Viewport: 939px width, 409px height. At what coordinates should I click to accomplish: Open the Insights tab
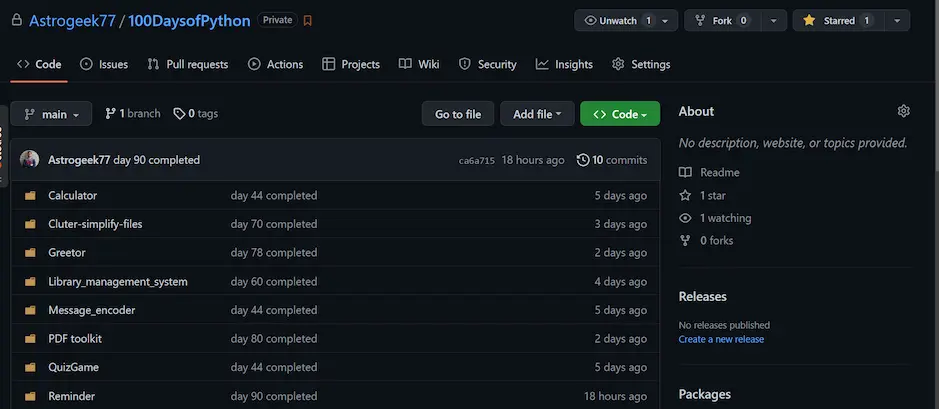tap(564, 64)
